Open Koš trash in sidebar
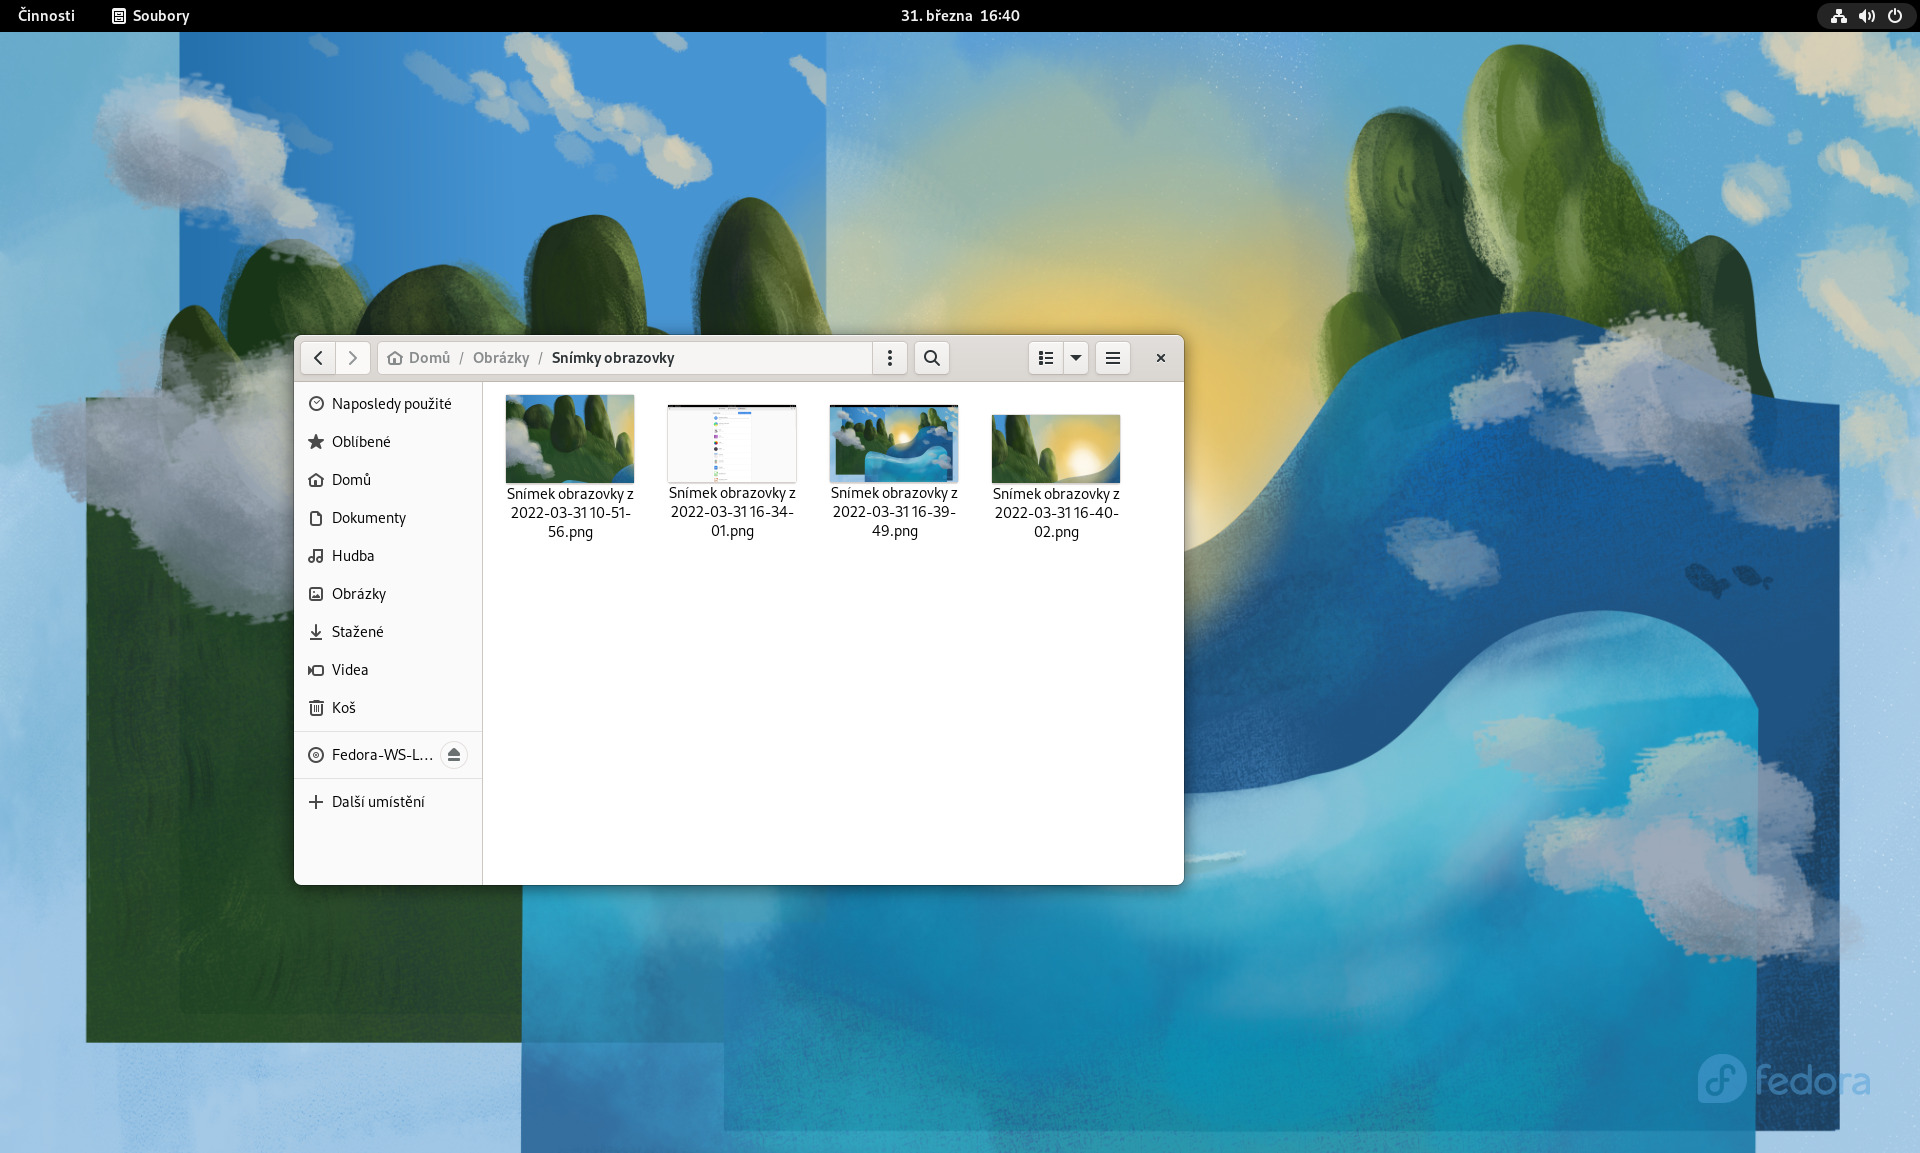 tap(343, 708)
